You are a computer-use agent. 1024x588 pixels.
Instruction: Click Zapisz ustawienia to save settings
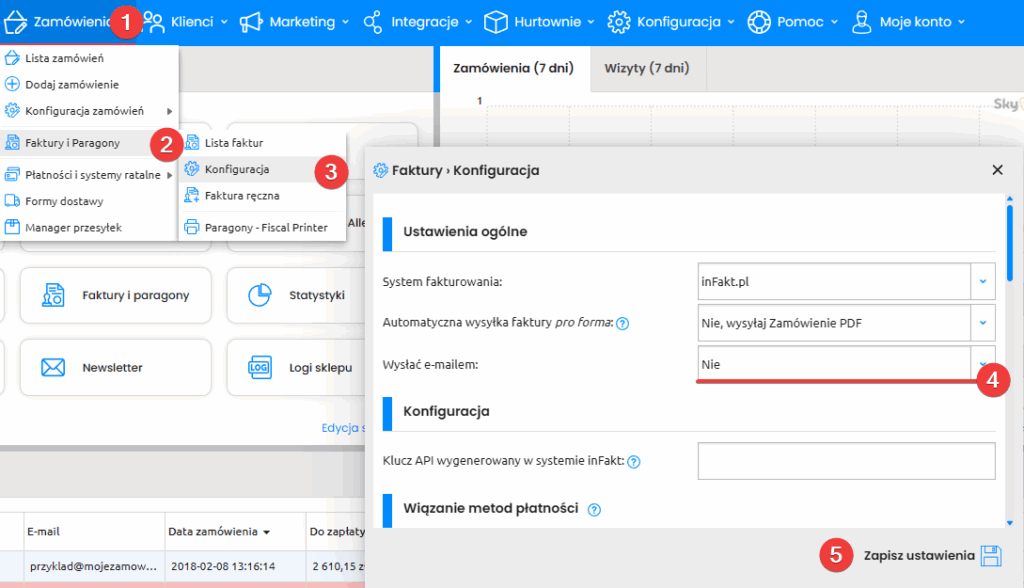click(x=918, y=556)
